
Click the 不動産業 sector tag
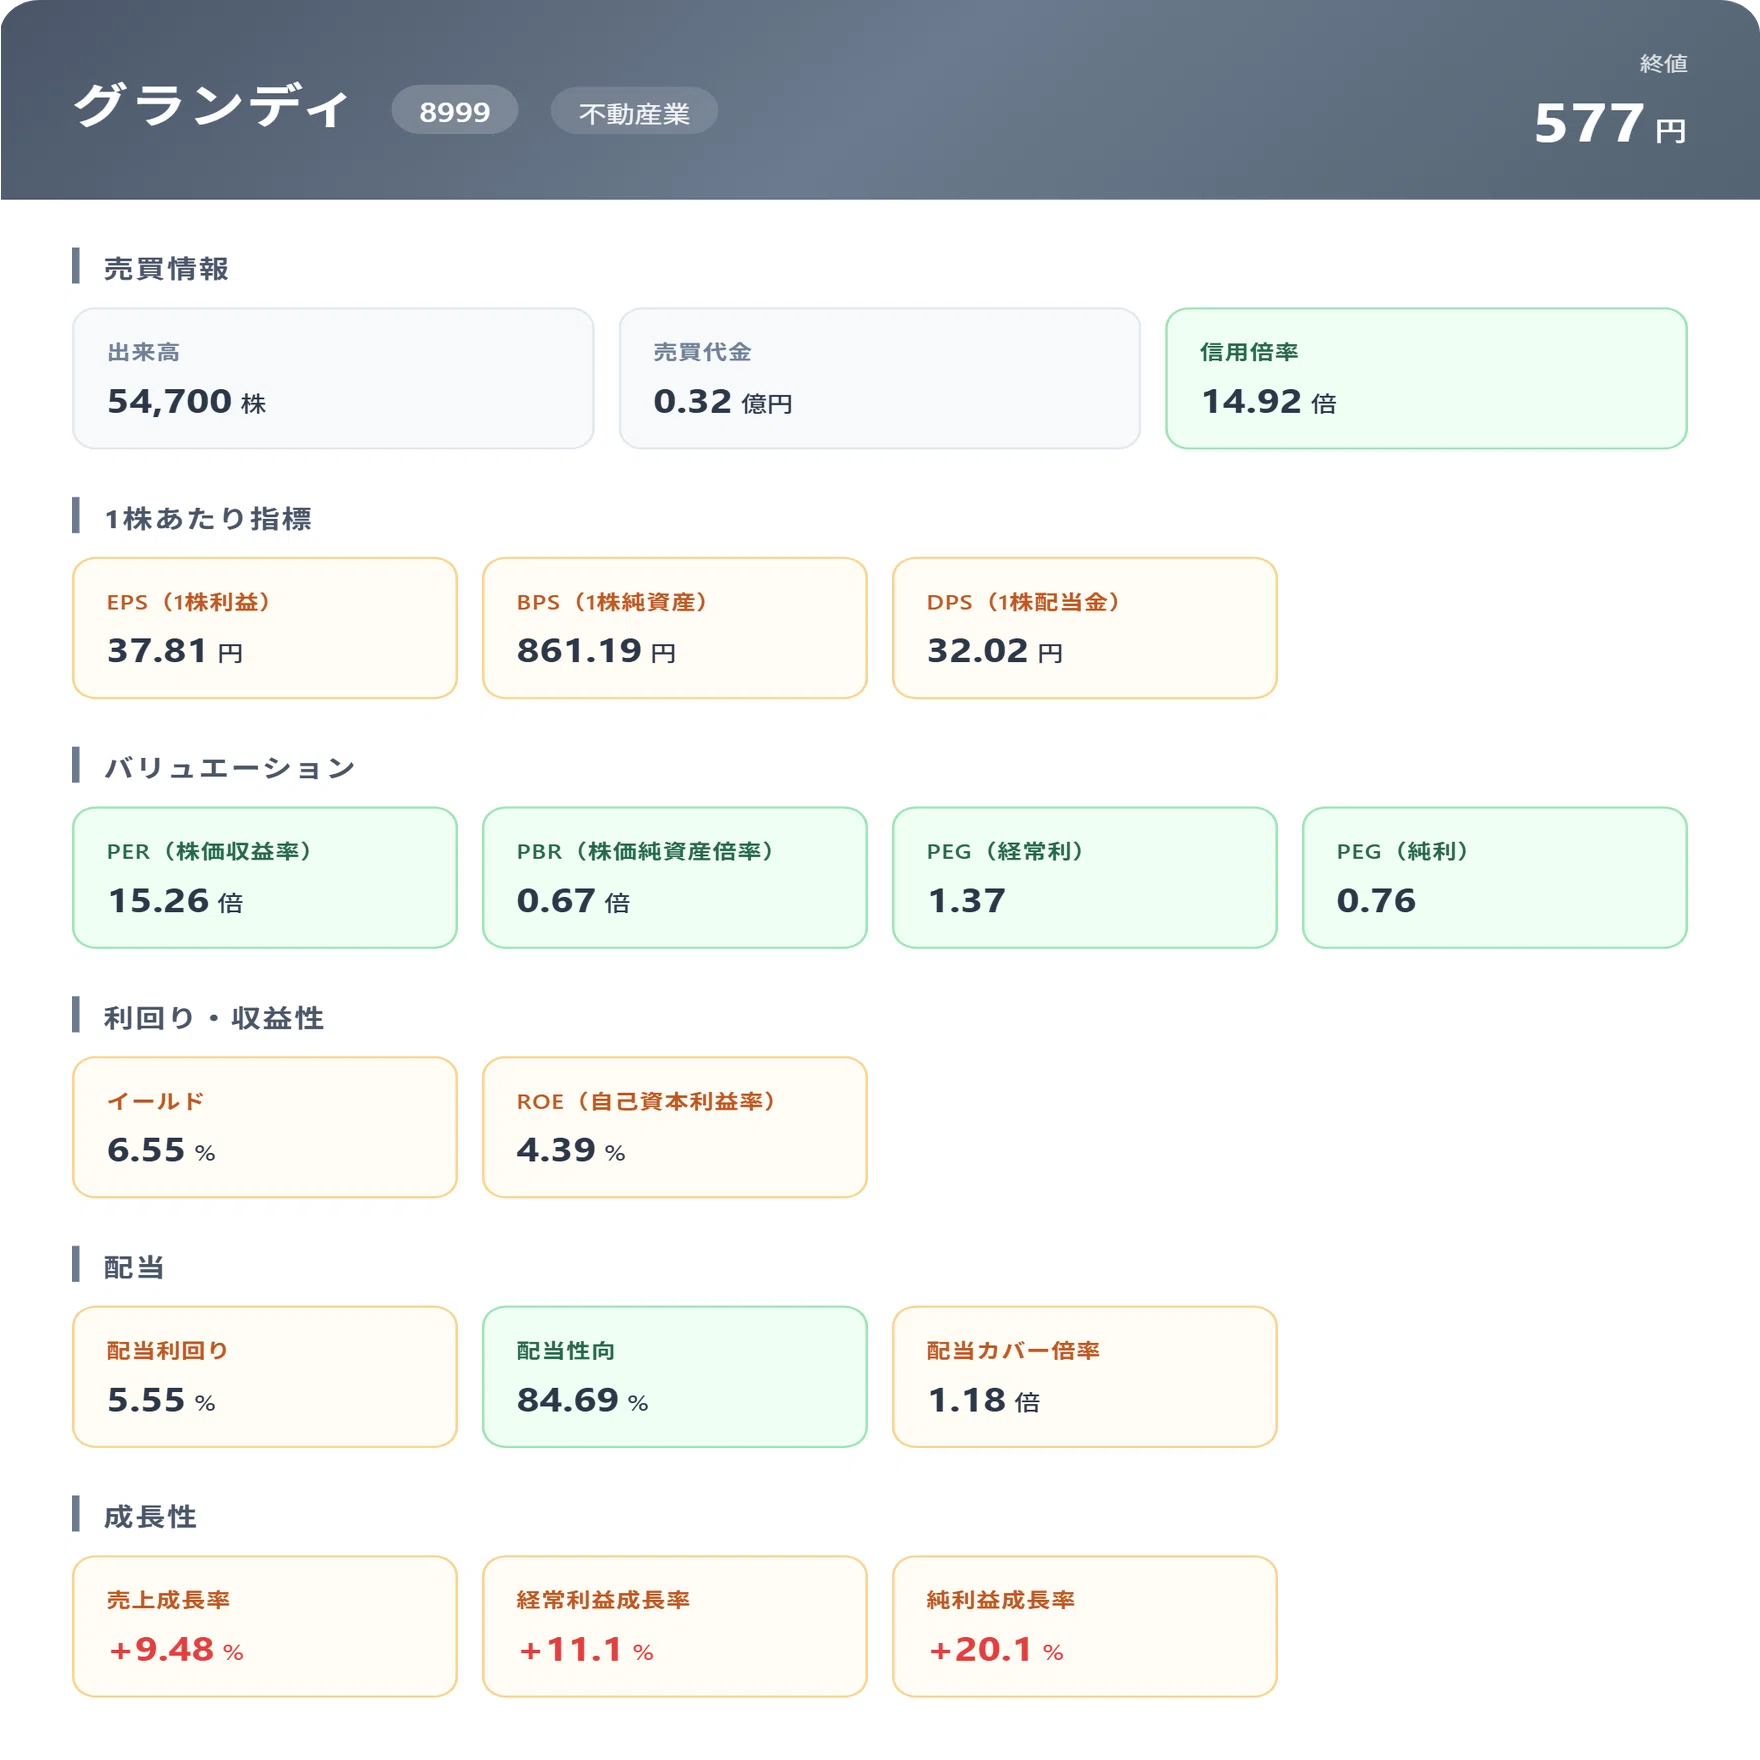point(634,111)
